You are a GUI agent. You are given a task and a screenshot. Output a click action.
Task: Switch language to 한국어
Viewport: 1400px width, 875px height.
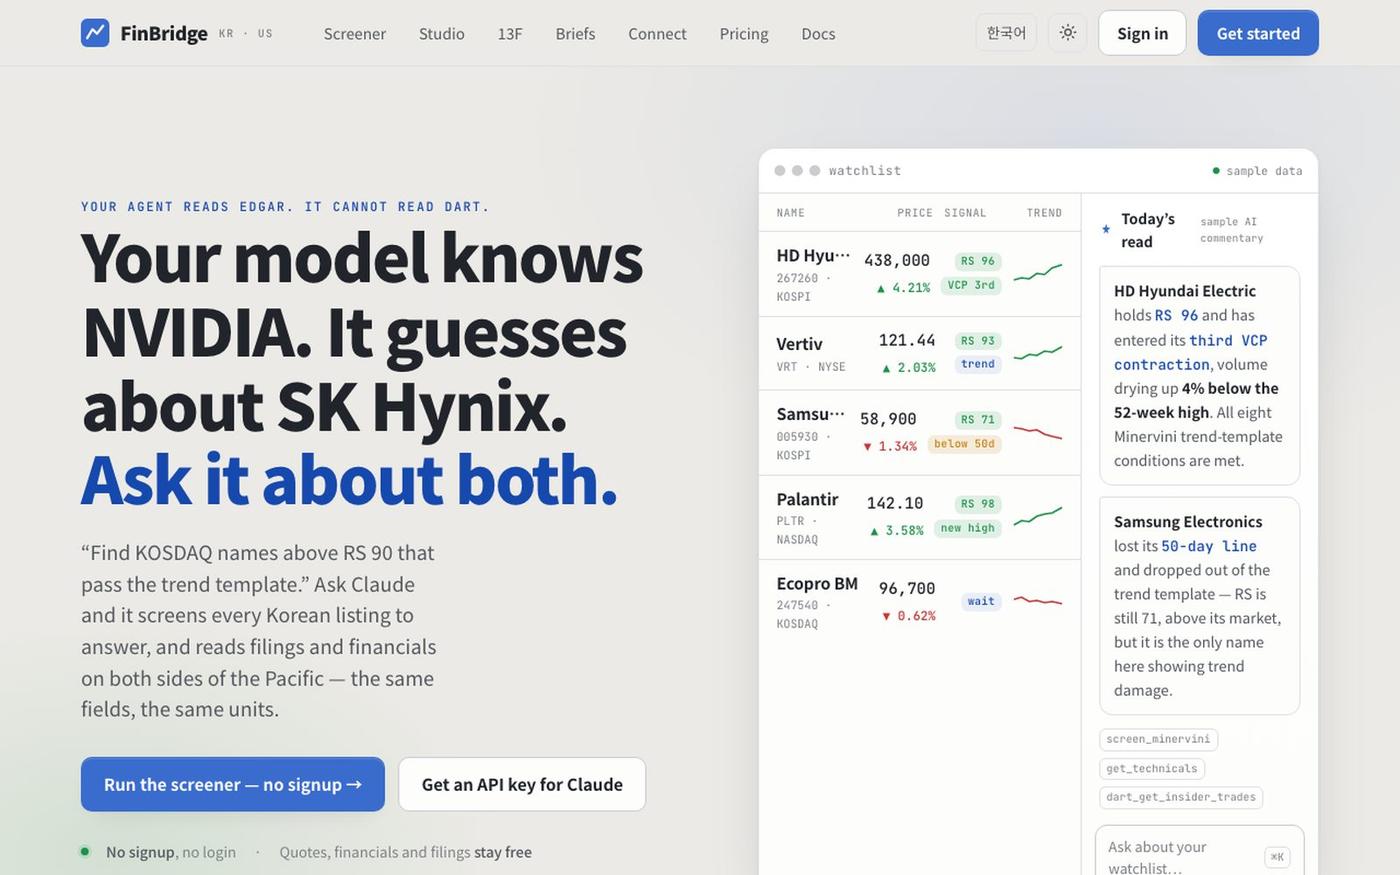[x=1006, y=33]
